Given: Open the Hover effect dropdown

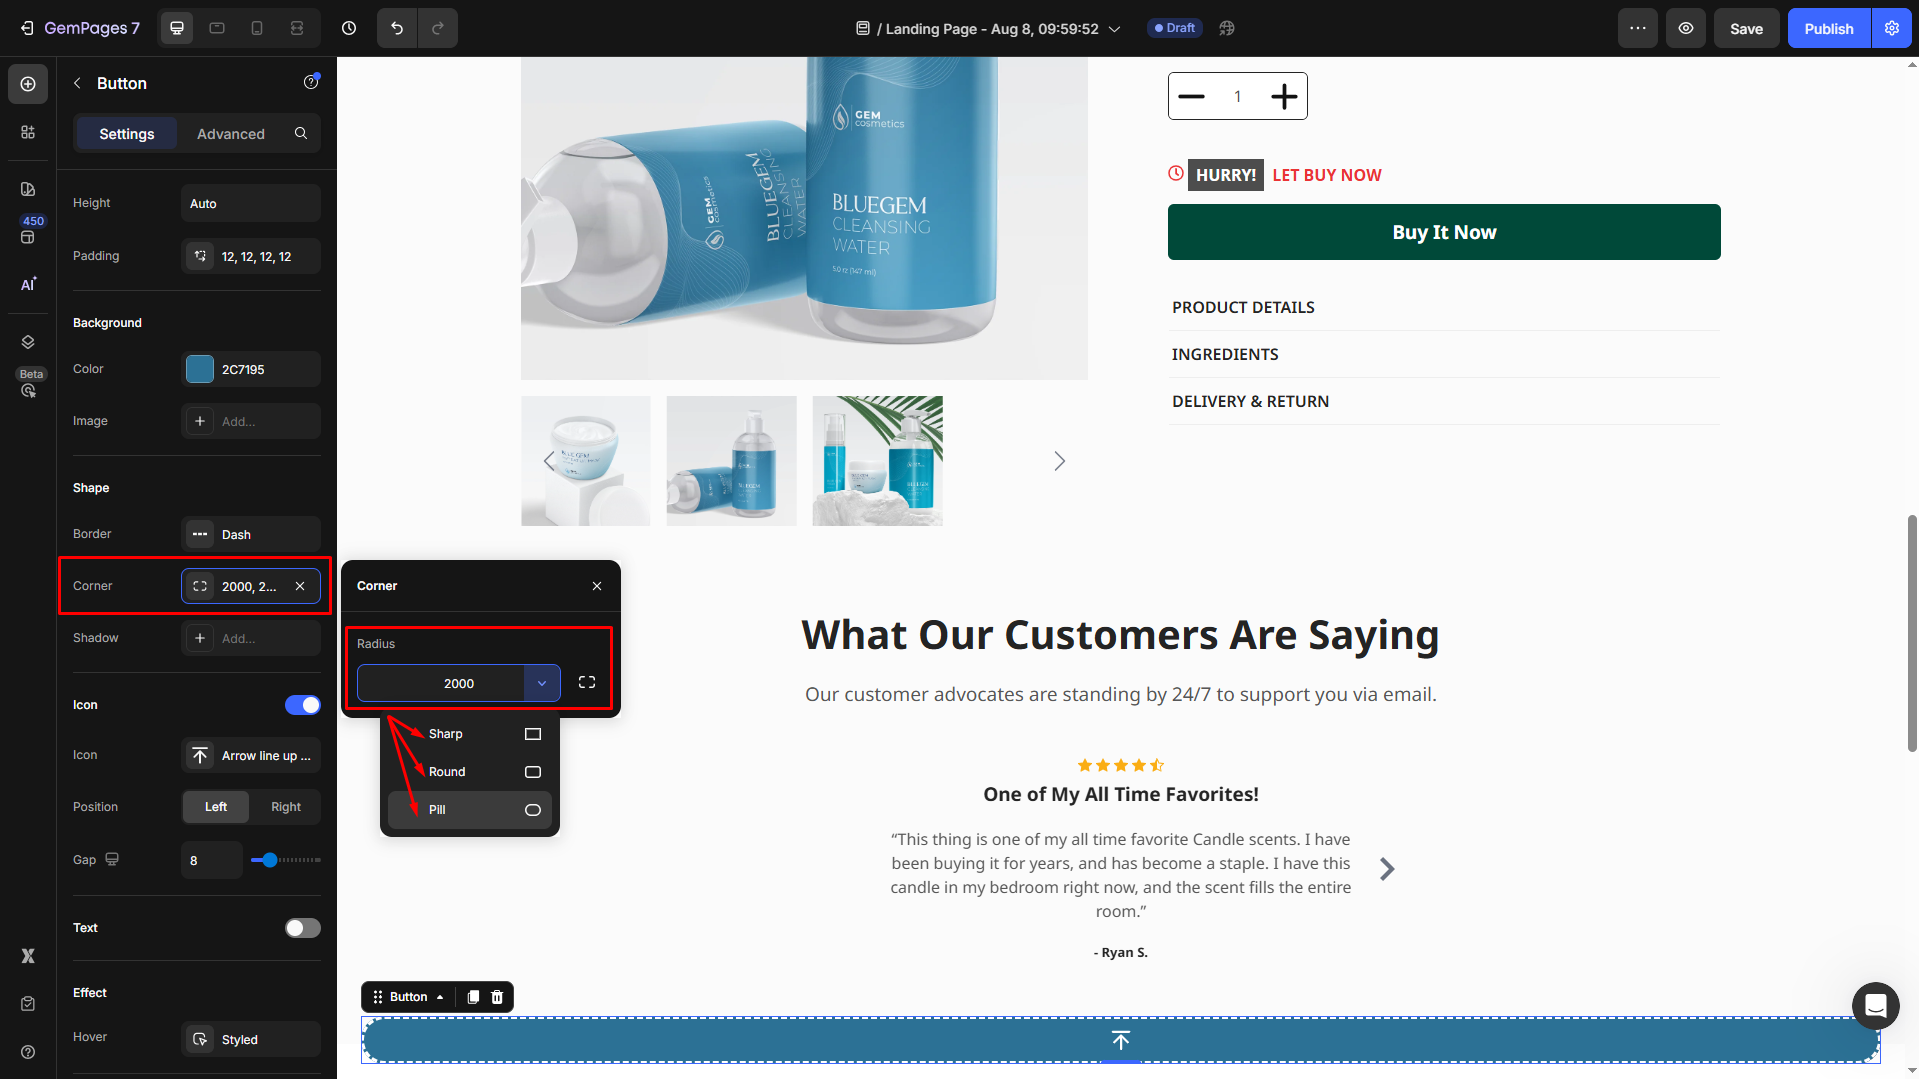Looking at the screenshot, I should tap(251, 1039).
